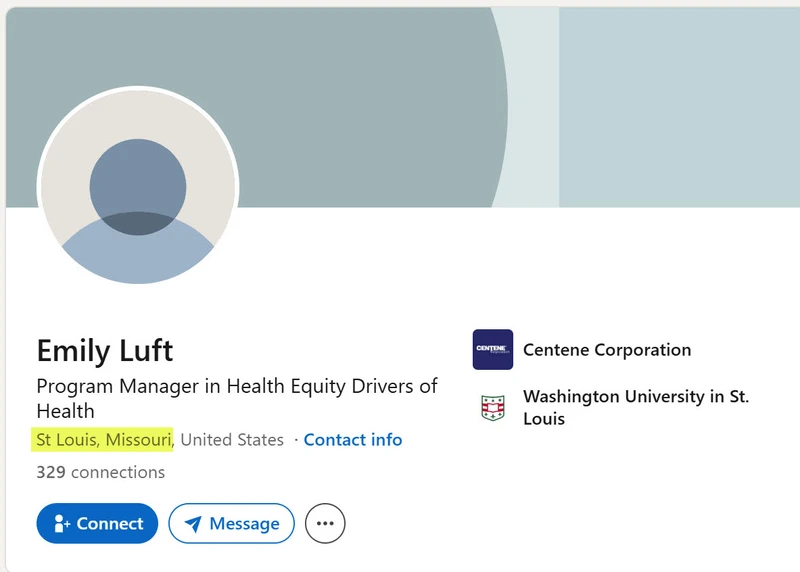View the 329 connections count
Image resolution: width=800 pixels, height=572 pixels.
click(x=101, y=472)
